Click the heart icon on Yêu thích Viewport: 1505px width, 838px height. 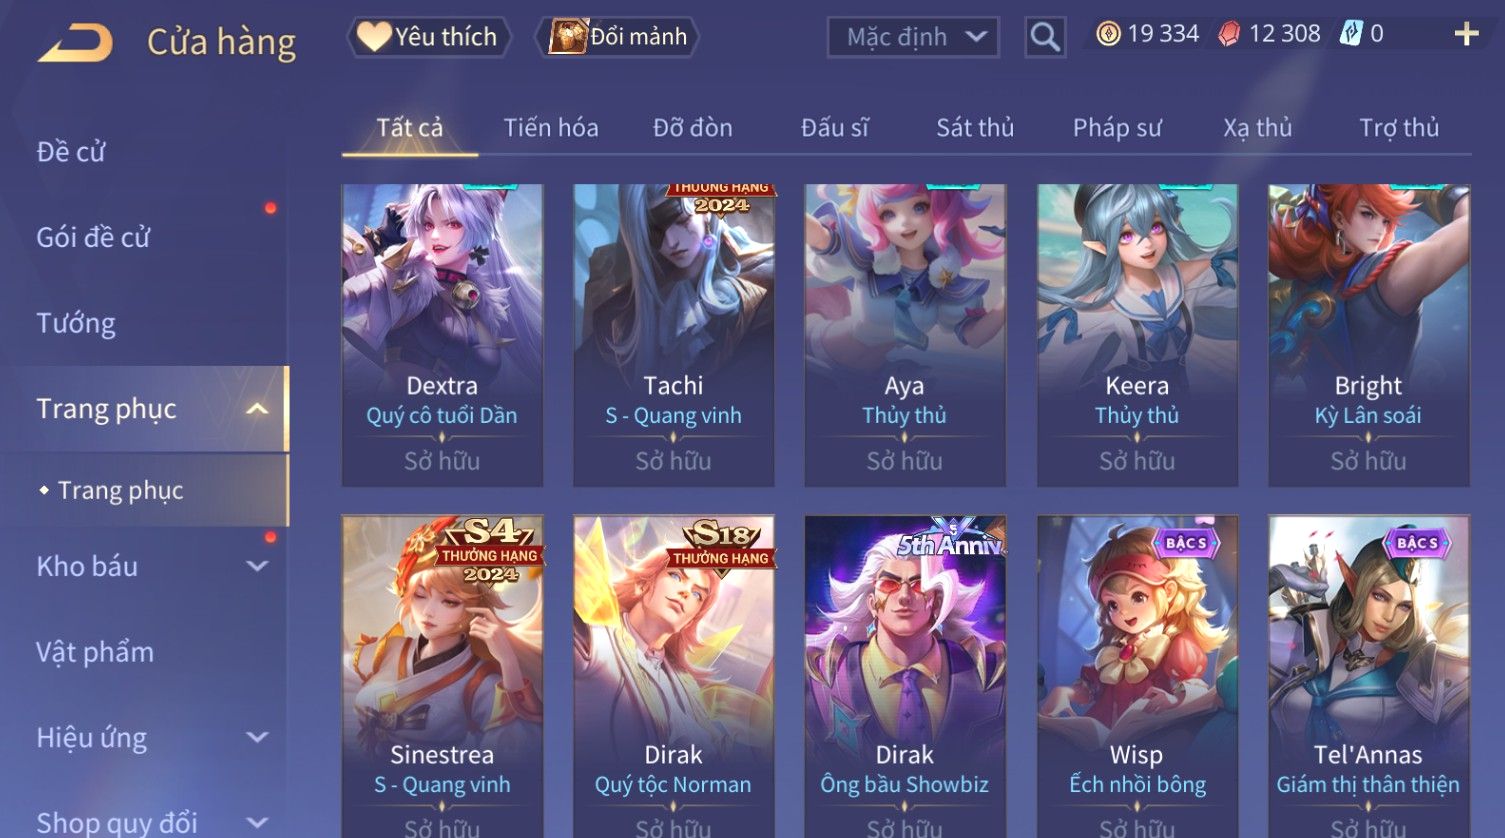click(x=374, y=36)
